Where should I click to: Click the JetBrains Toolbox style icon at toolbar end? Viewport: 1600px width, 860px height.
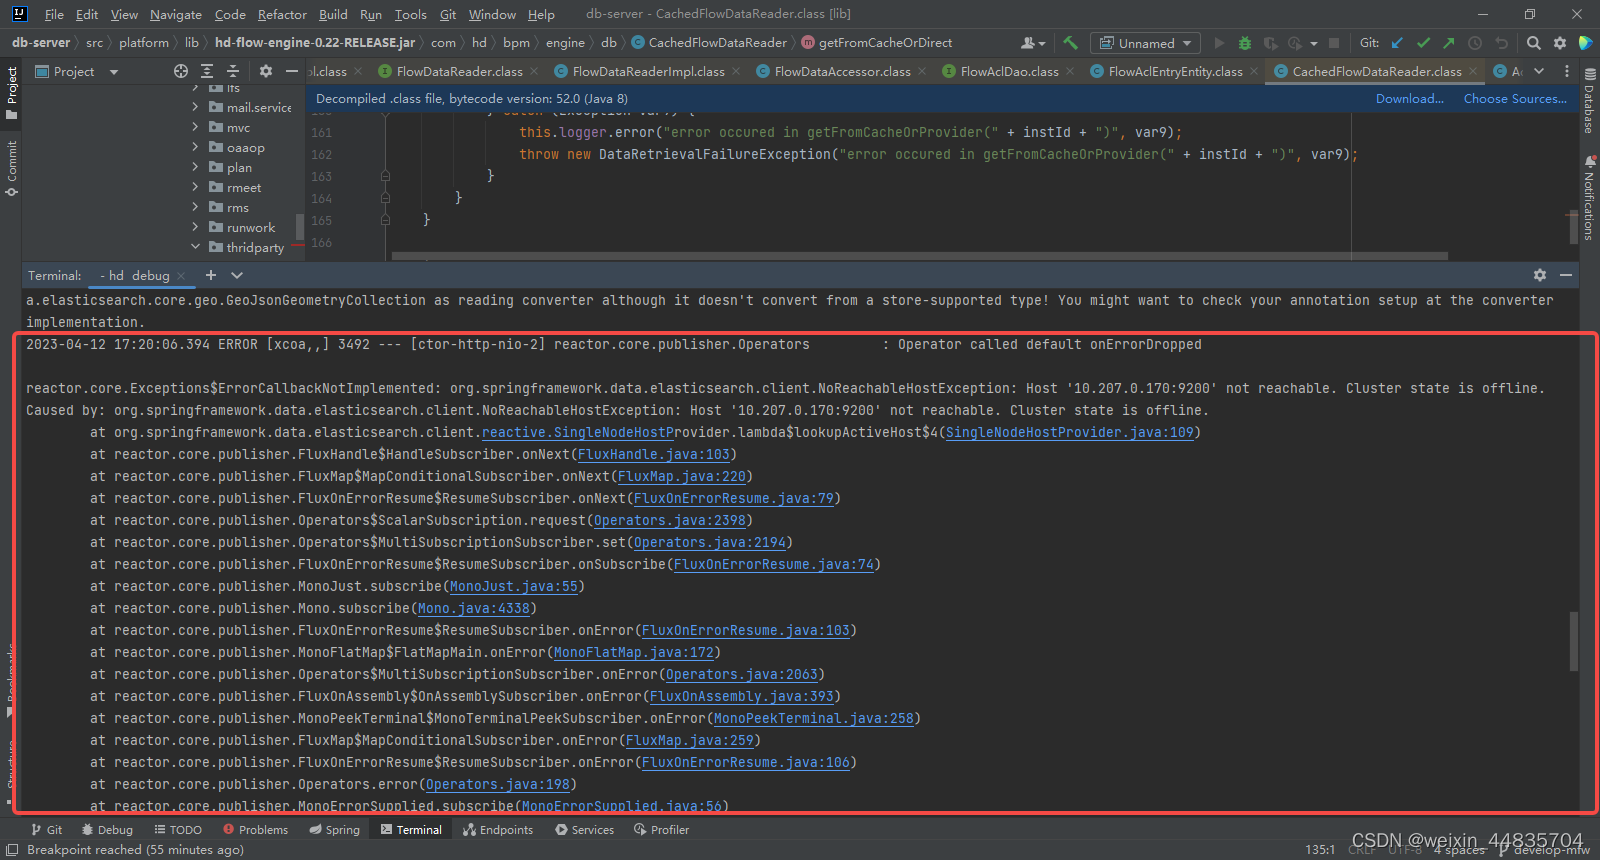(1585, 43)
